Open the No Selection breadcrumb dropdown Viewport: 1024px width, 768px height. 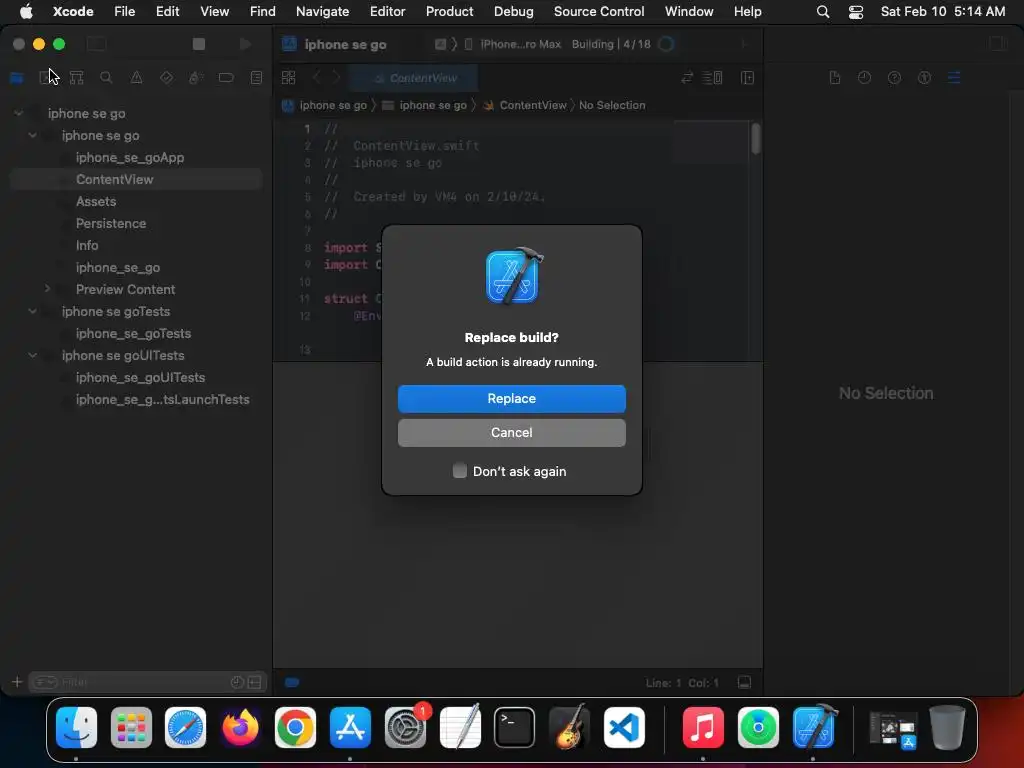[612, 105]
